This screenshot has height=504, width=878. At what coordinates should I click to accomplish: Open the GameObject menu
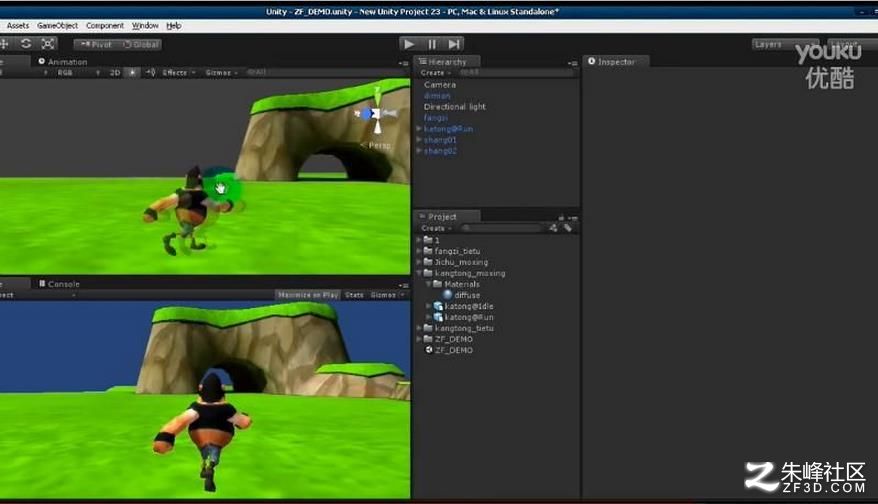[57, 26]
